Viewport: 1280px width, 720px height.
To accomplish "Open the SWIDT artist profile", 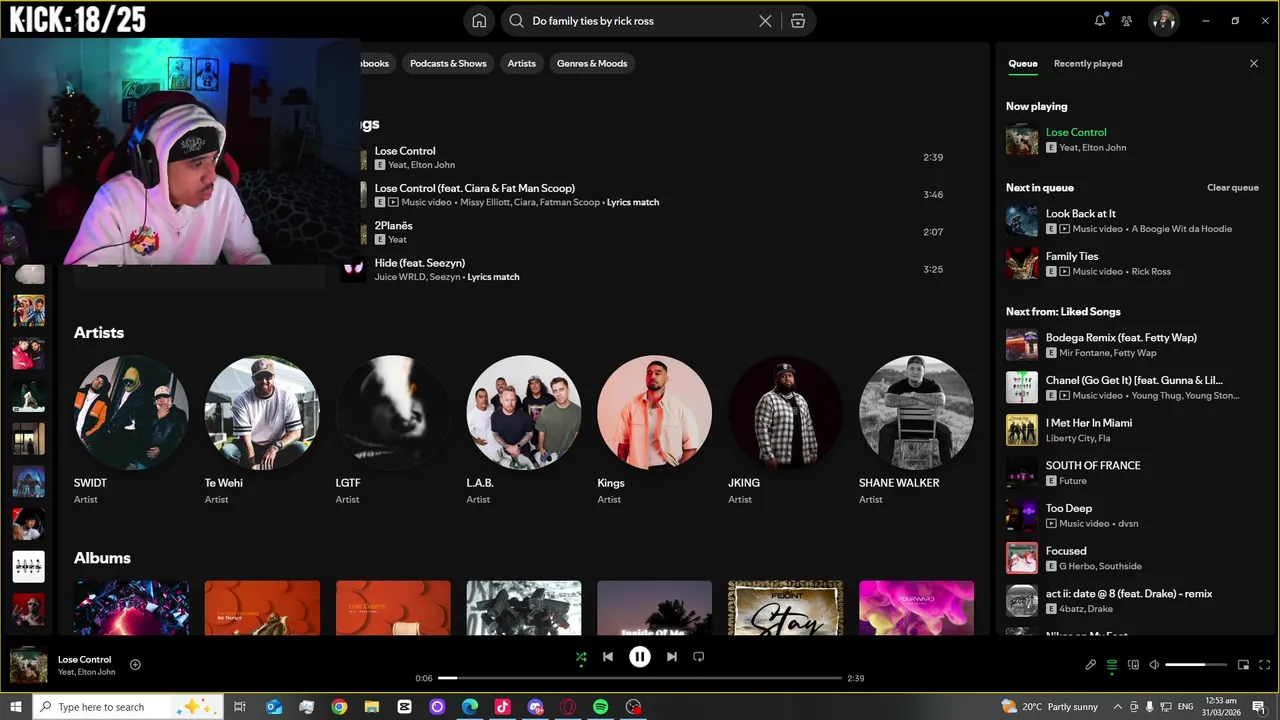I will (131, 412).
